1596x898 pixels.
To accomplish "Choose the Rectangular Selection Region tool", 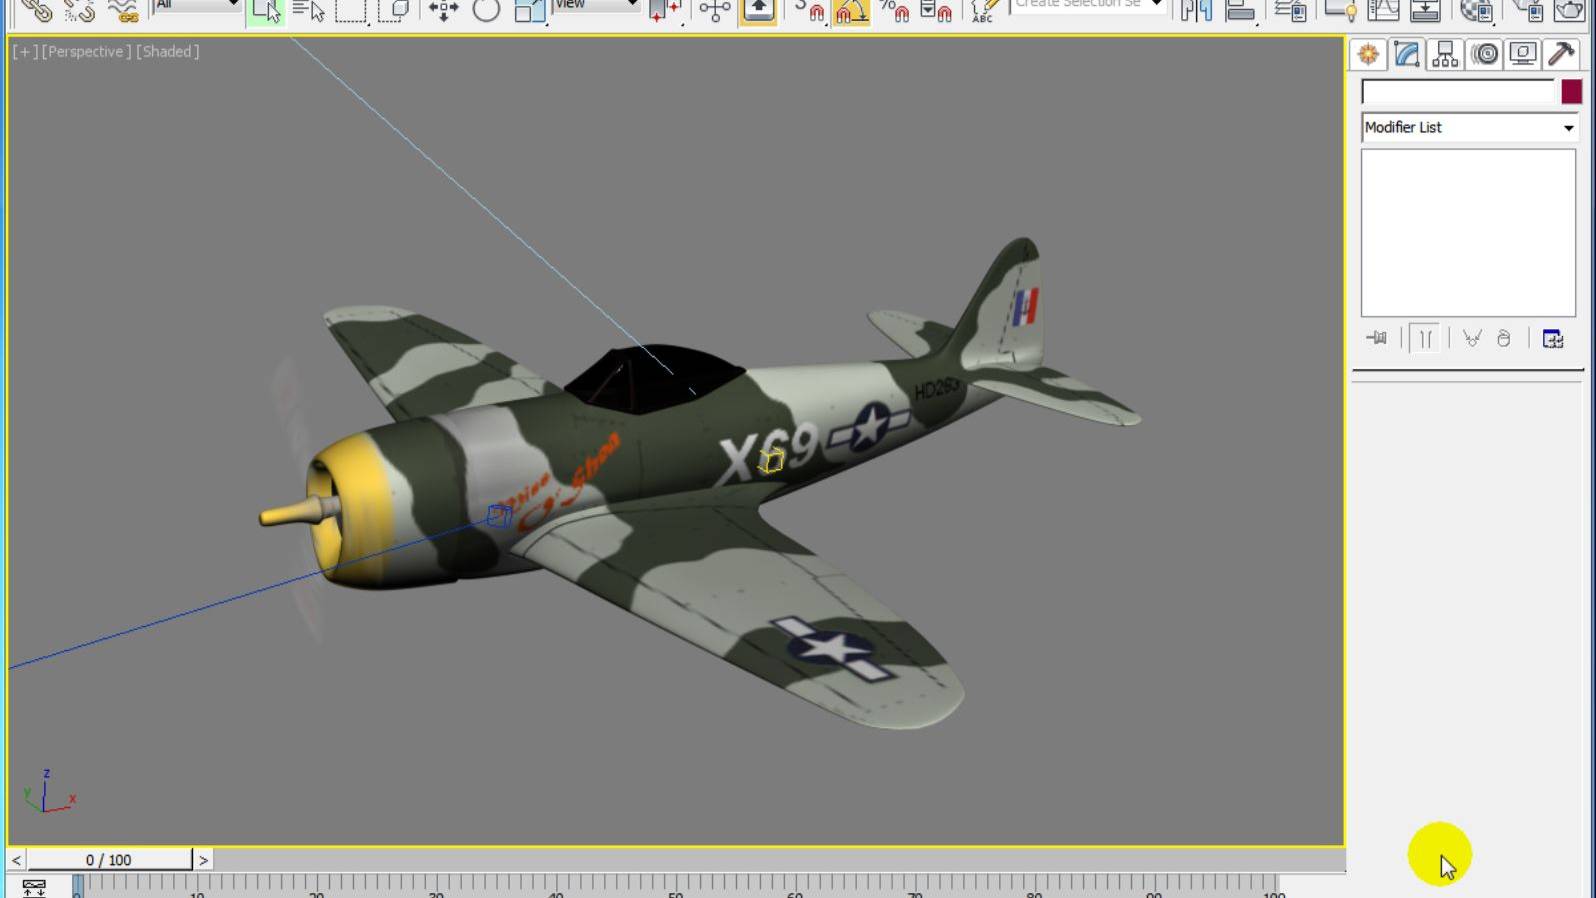I will tap(351, 10).
